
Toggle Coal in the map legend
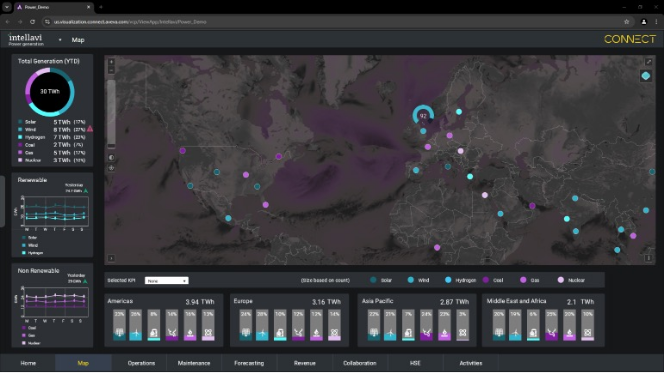point(493,280)
